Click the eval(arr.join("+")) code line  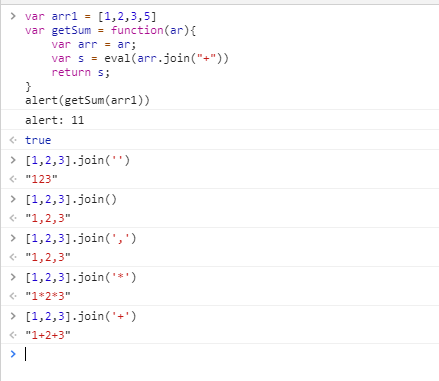point(140,58)
